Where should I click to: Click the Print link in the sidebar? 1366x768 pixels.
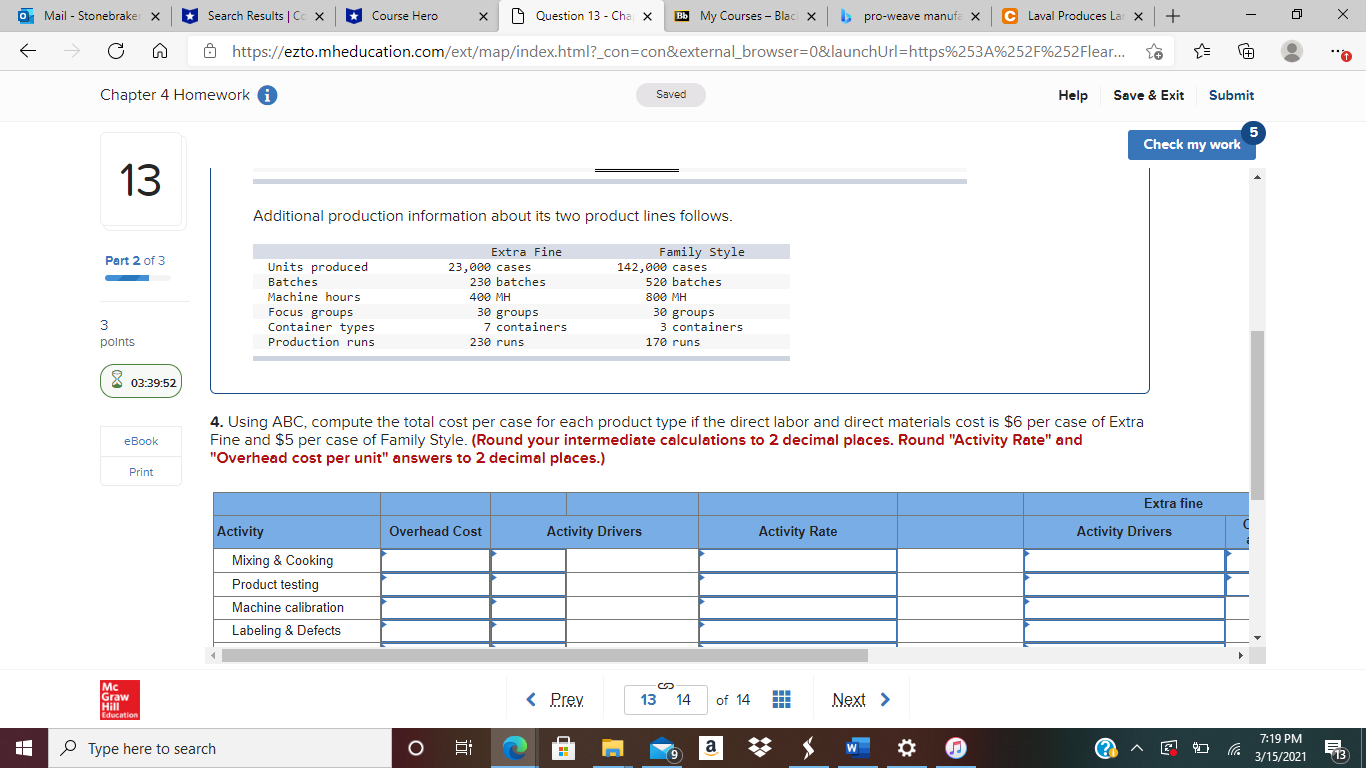pyautogui.click(x=141, y=471)
